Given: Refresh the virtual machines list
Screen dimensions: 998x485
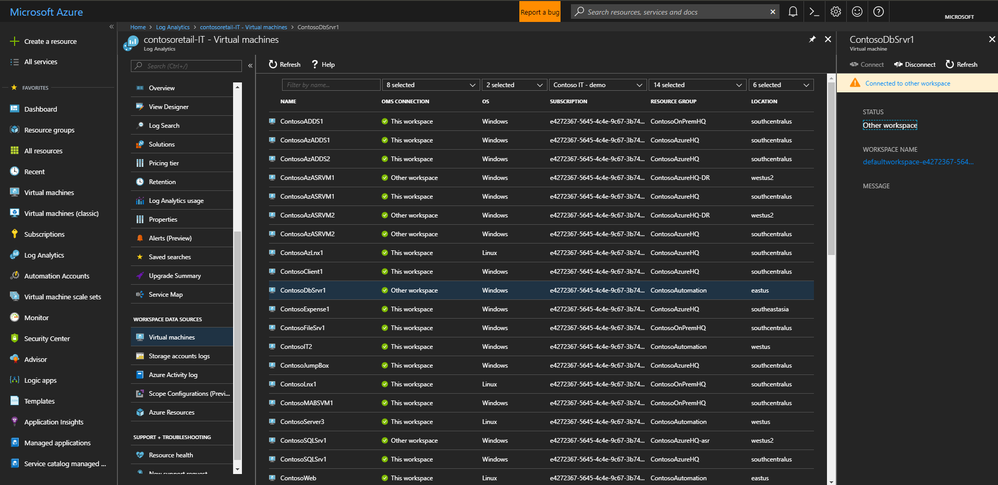Looking at the screenshot, I should coord(284,64).
